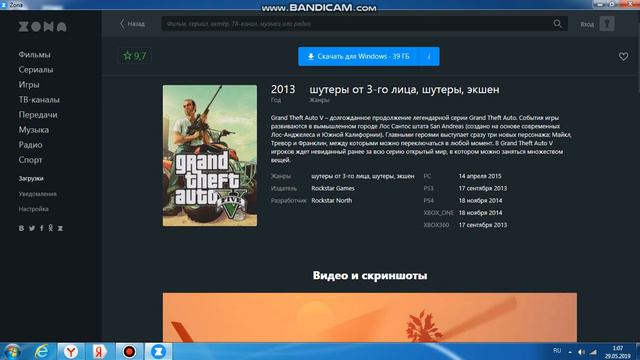Click the PS4 release date 18 ноября 2014

480,200
